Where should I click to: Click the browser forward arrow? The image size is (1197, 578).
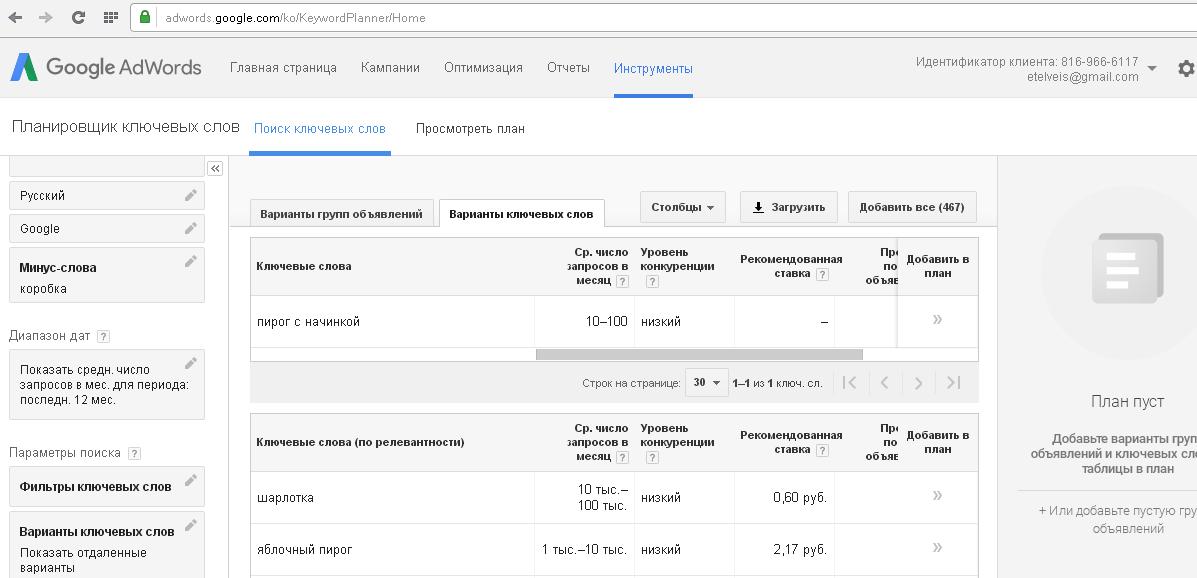click(x=46, y=18)
